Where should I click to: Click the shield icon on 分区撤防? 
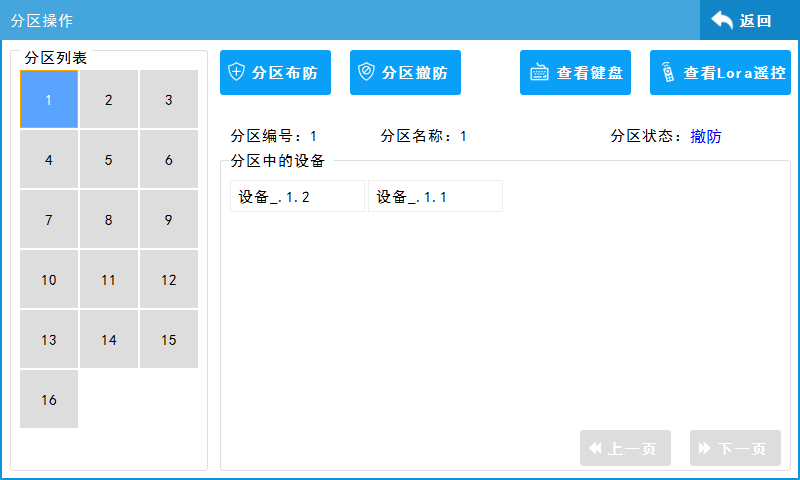(x=367, y=72)
